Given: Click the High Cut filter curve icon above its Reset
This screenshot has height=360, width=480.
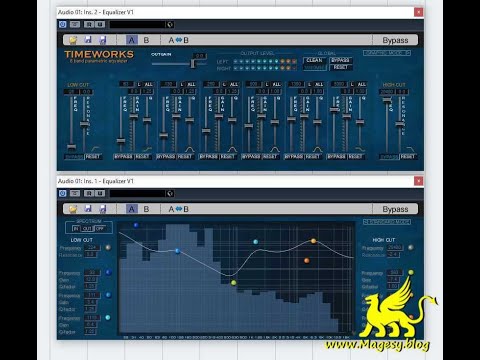Looking at the screenshot, I should pos(410,149).
